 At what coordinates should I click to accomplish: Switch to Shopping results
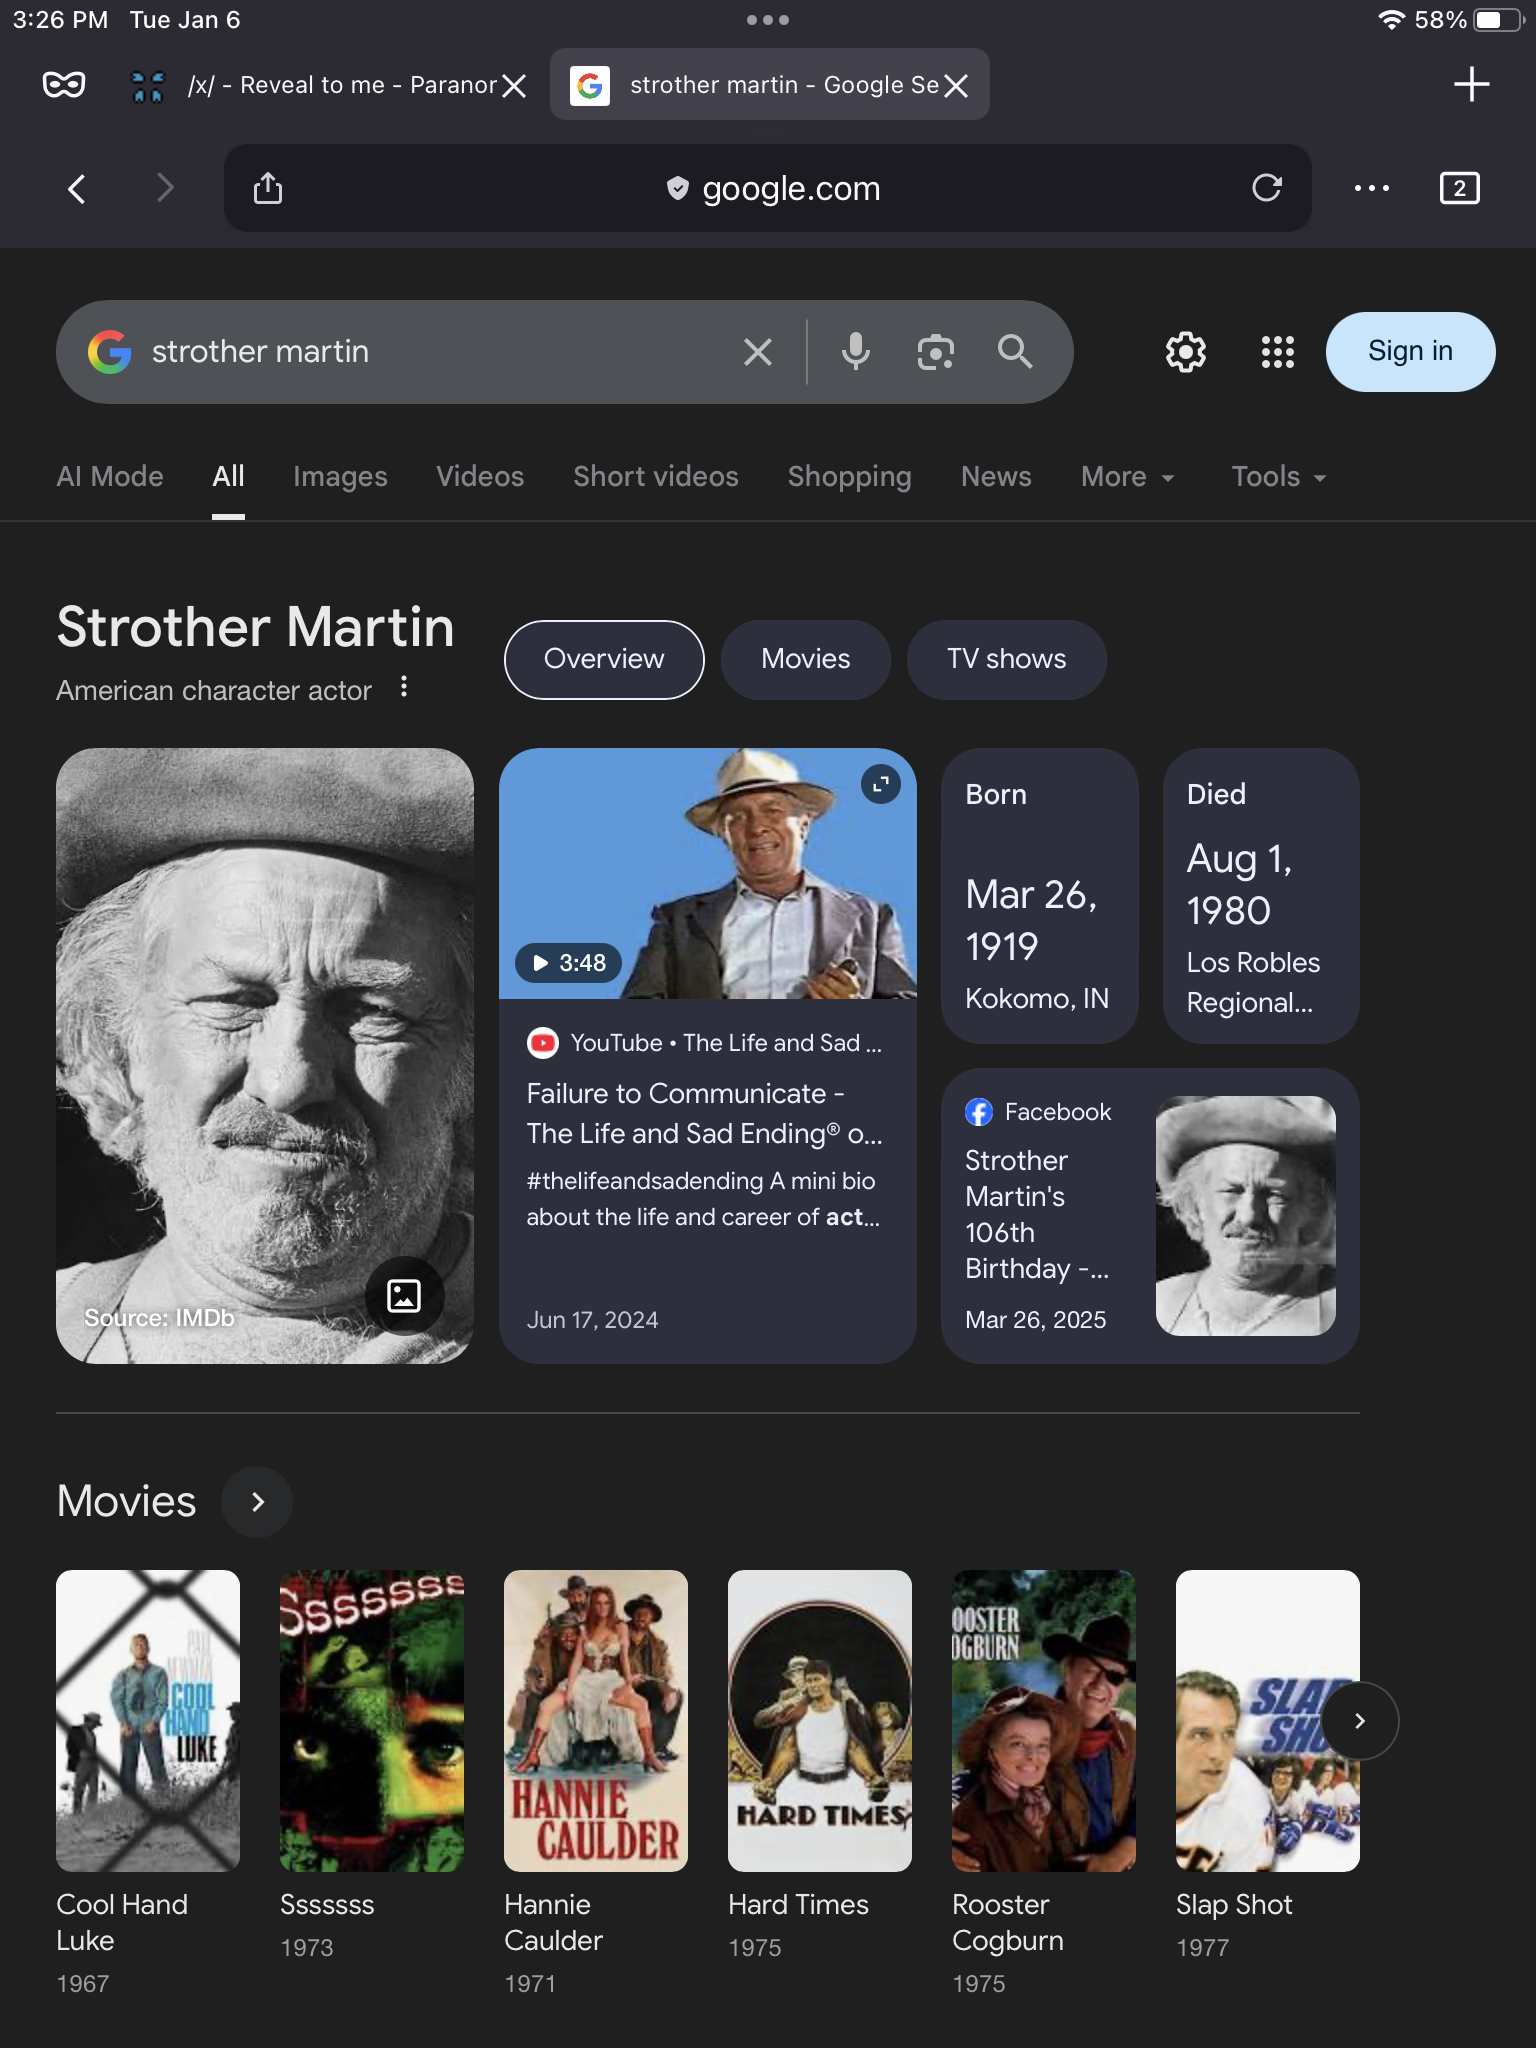pyautogui.click(x=850, y=477)
